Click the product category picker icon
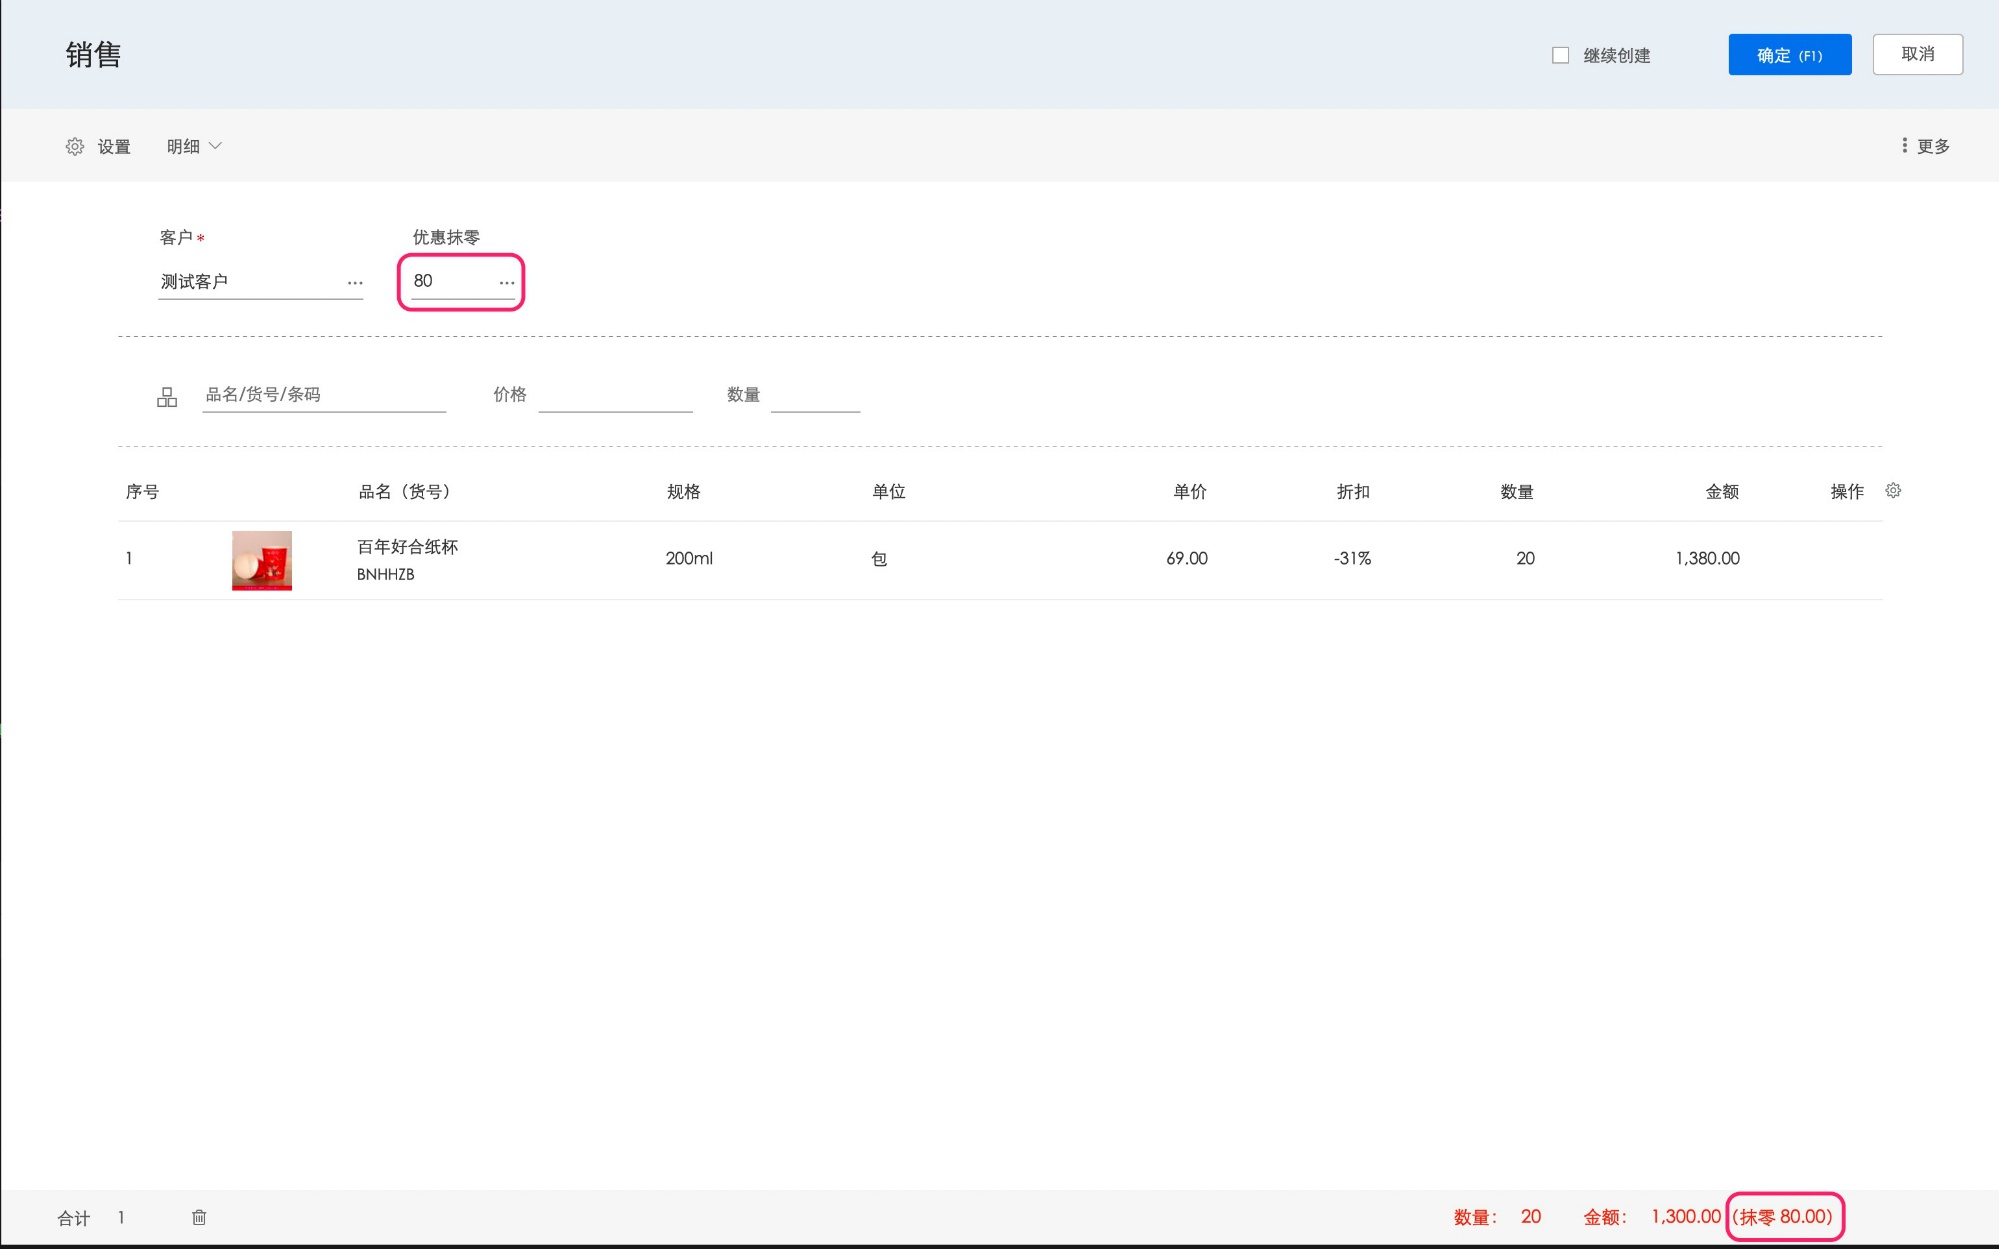This screenshot has width=1999, height=1249. pyautogui.click(x=167, y=397)
